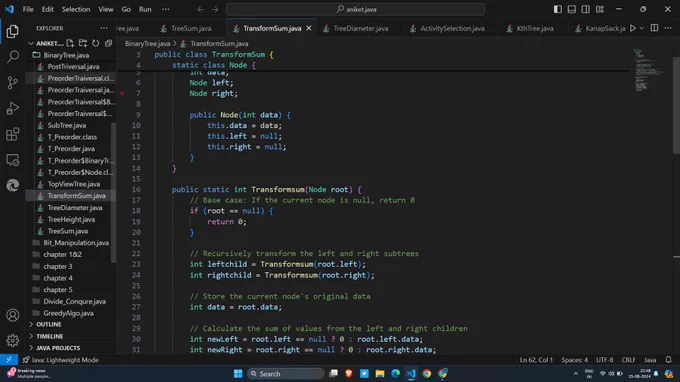Collapse all folders in Explorer
Image resolution: width=680 pixels, height=382 pixels.
tap(108, 43)
